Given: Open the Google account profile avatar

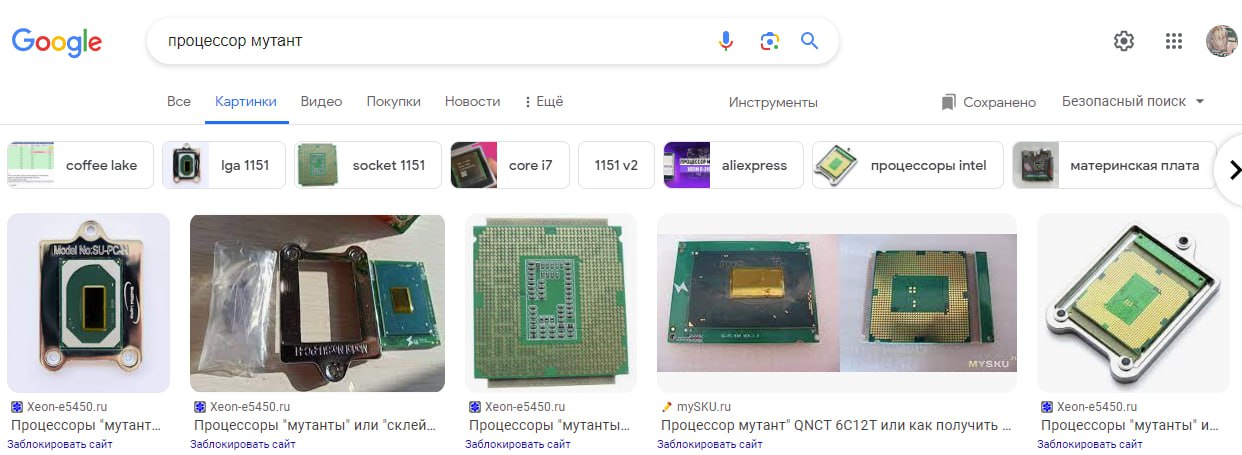Looking at the screenshot, I should (x=1222, y=41).
